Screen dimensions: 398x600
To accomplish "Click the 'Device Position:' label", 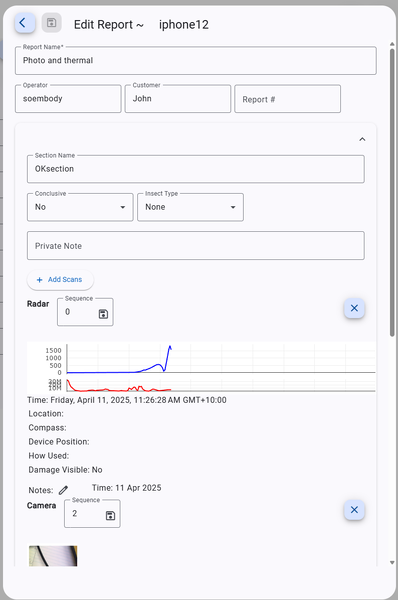I will click(x=59, y=442).
